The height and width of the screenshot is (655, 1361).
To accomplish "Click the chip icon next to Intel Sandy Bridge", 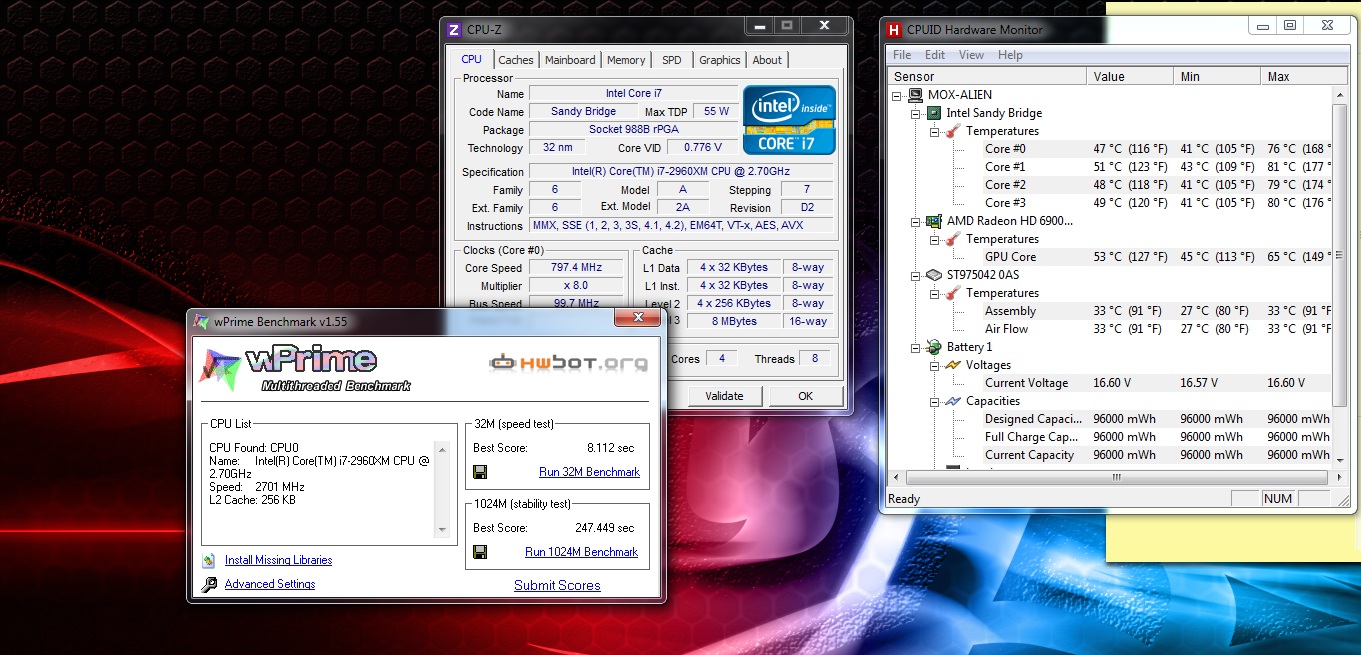I will [933, 113].
